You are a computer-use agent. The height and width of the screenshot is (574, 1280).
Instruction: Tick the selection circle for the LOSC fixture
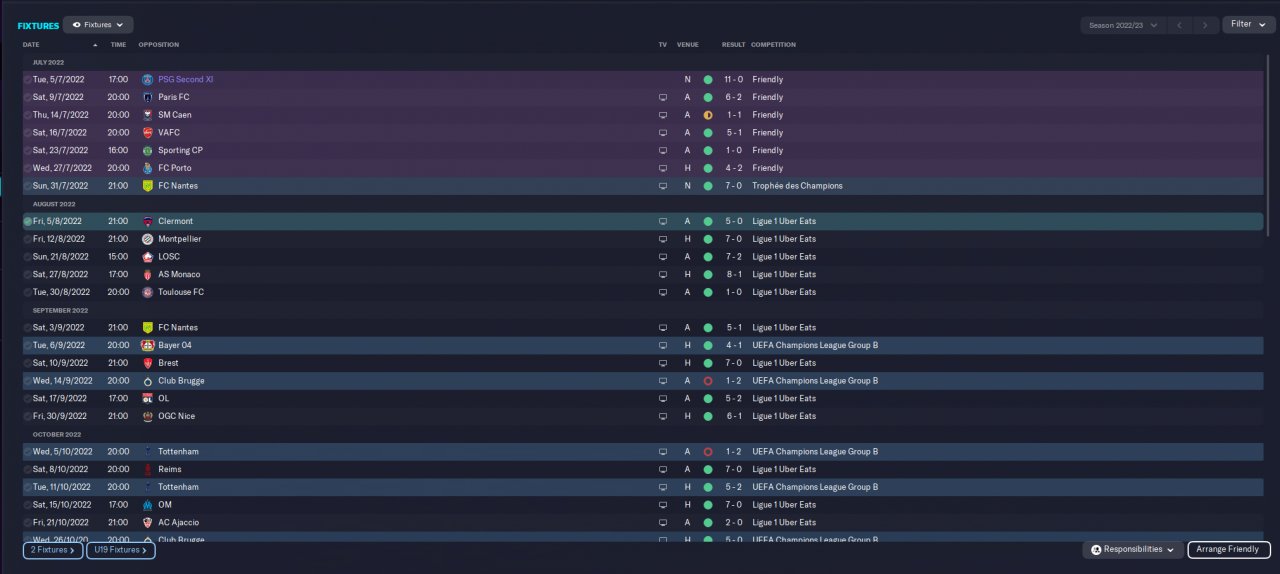[28, 257]
